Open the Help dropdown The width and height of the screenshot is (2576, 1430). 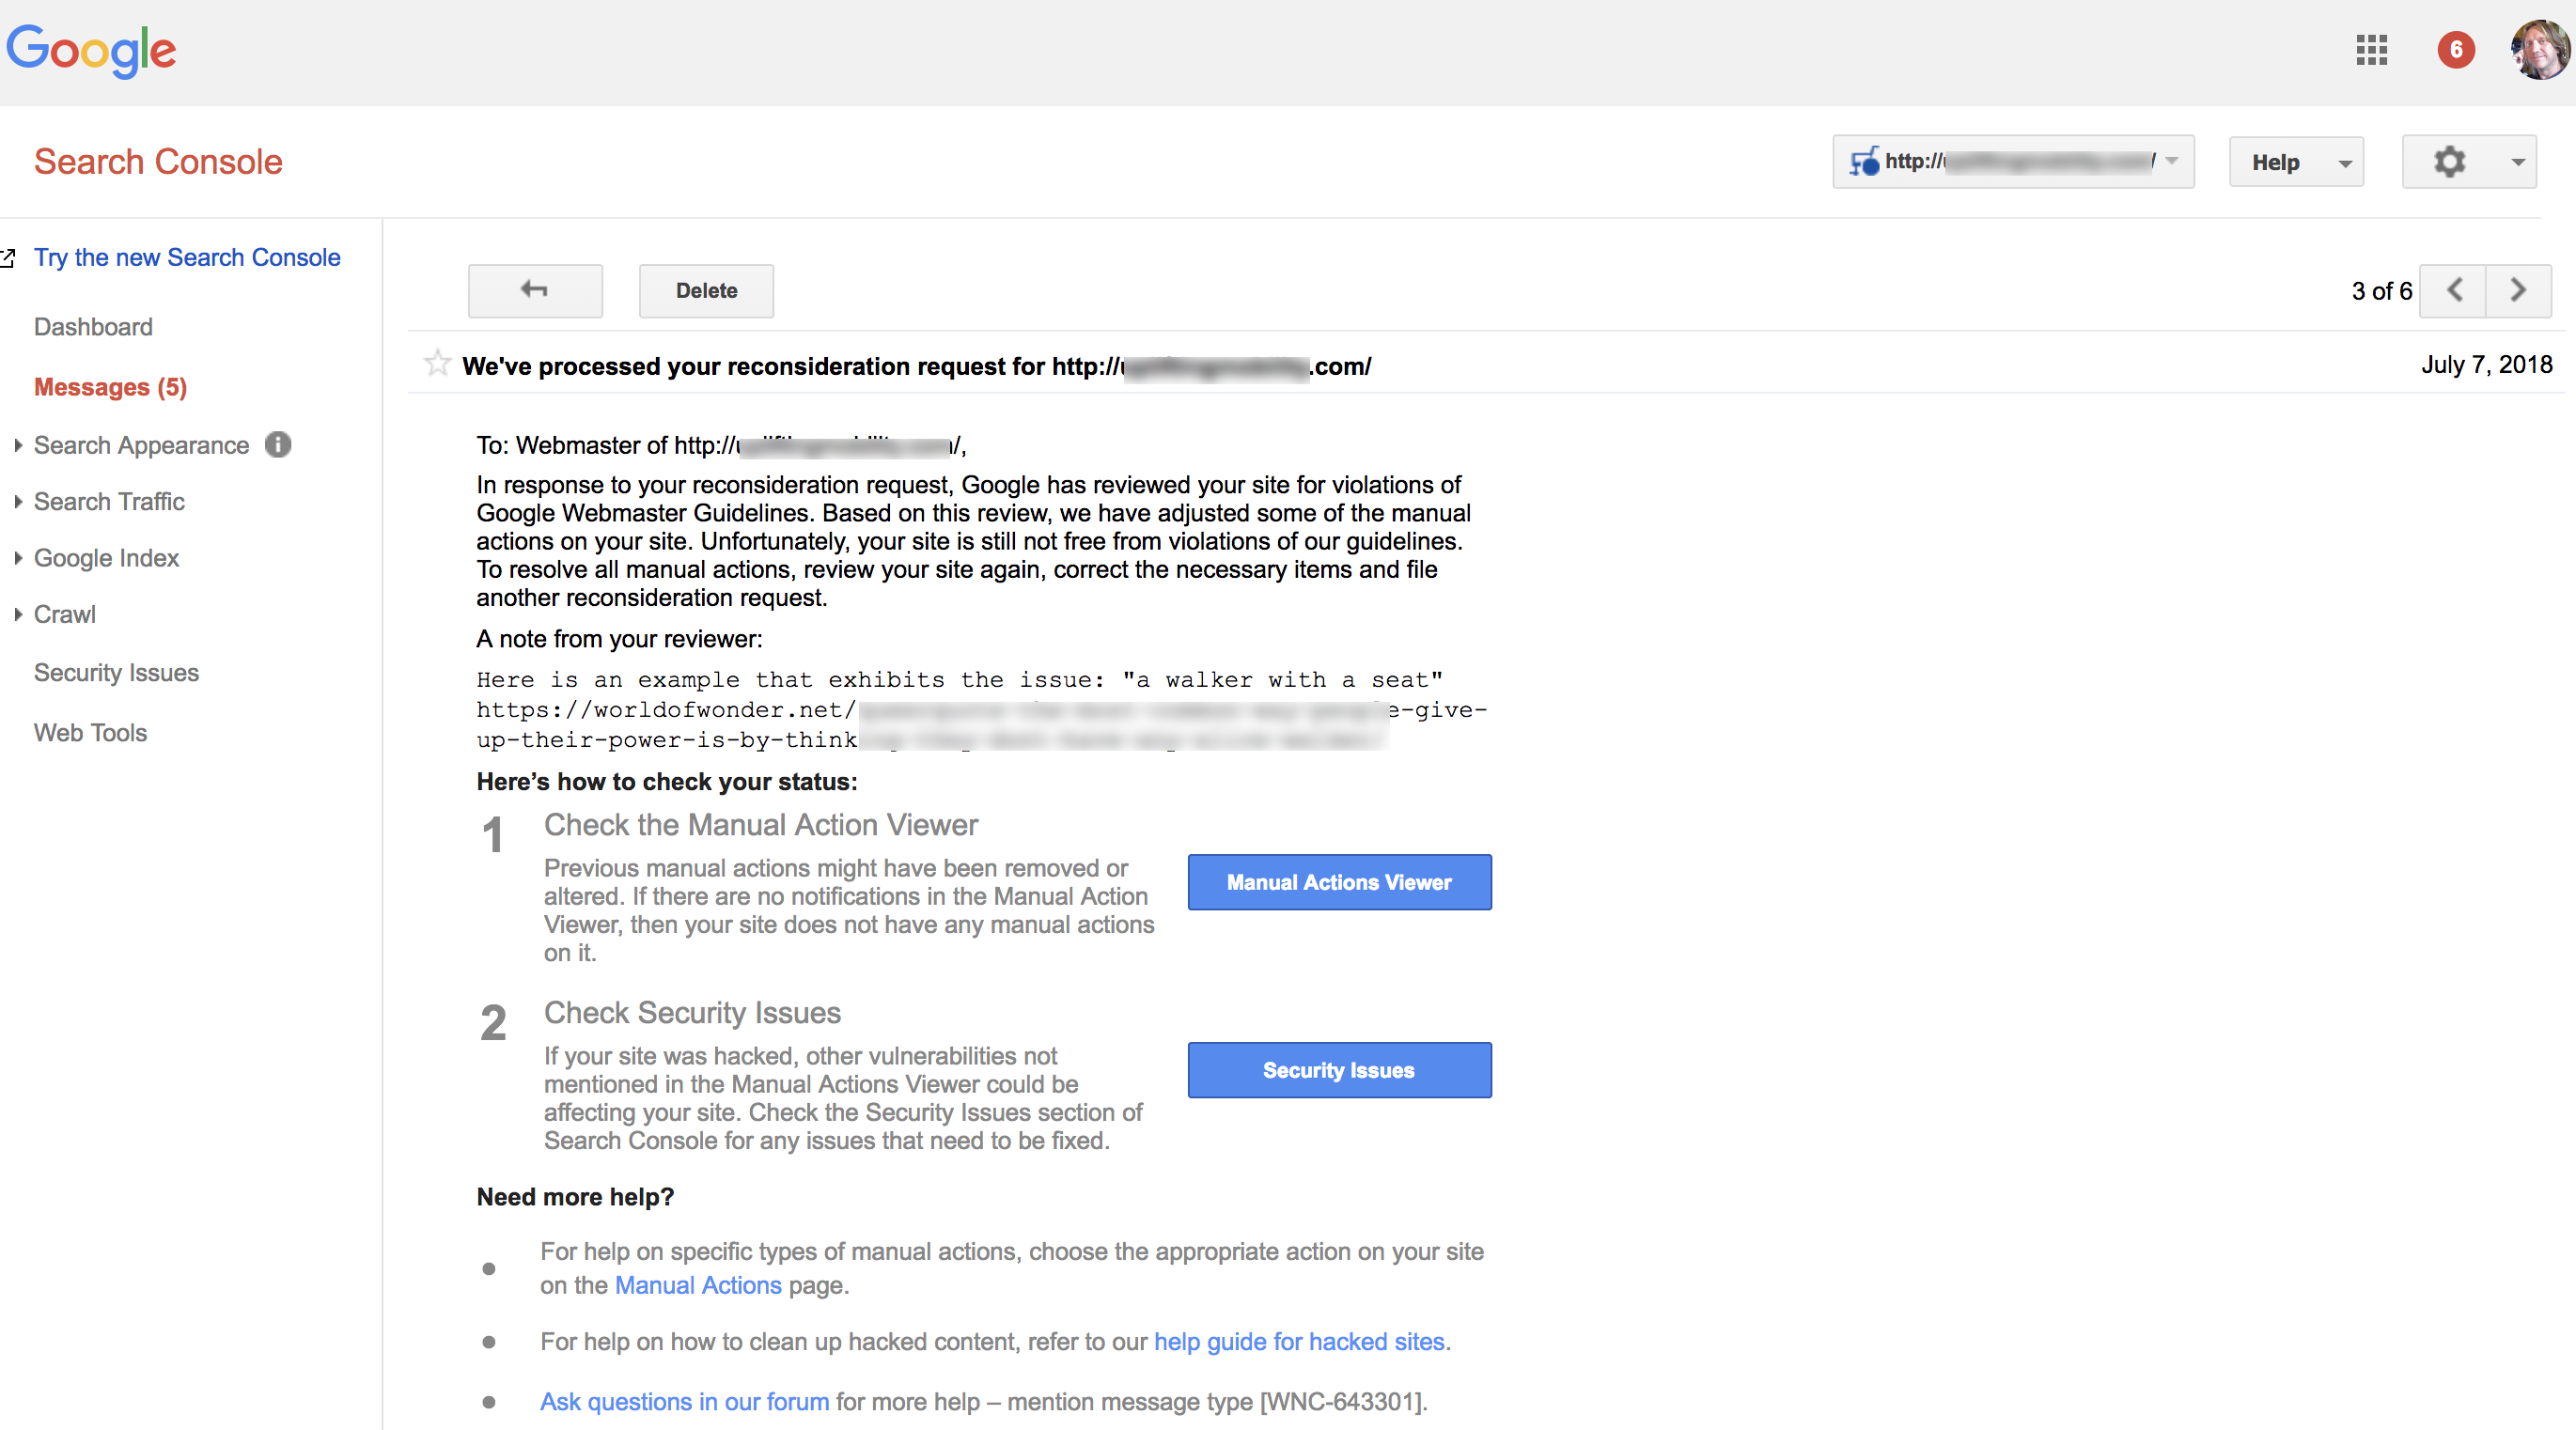[x=2295, y=163]
